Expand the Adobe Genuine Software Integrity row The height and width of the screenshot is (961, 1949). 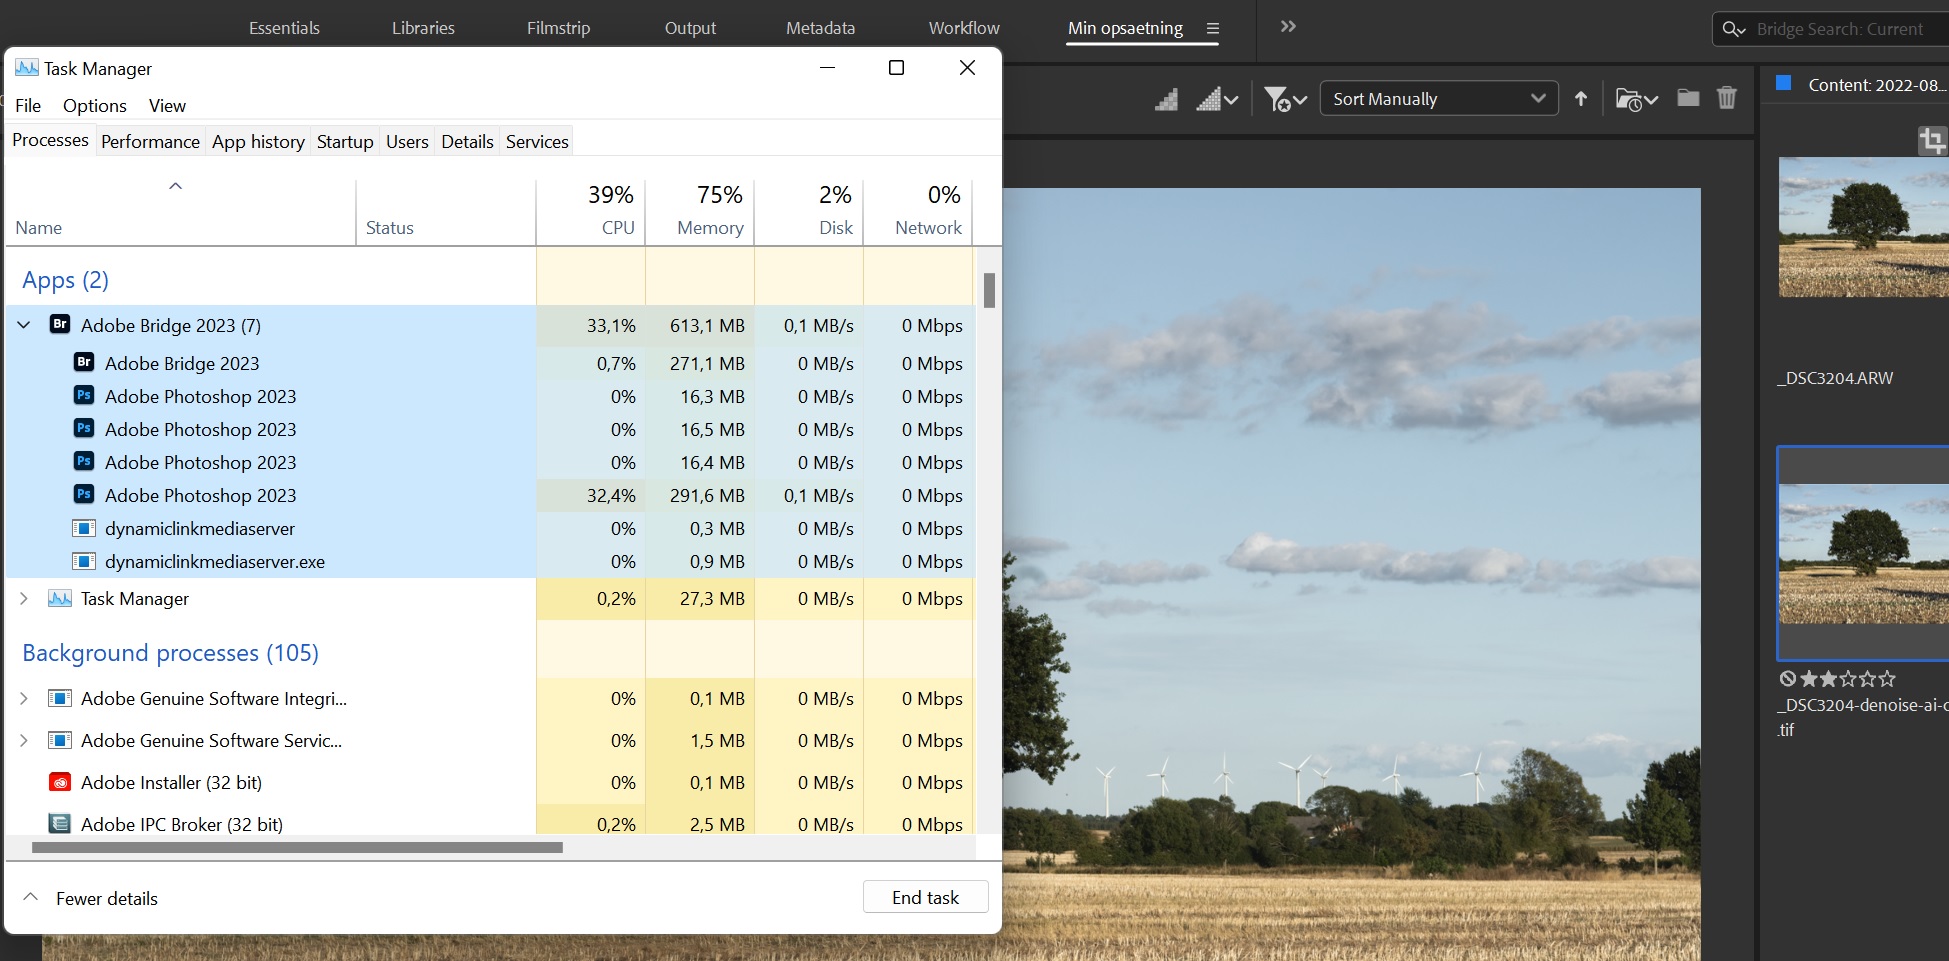pyautogui.click(x=23, y=699)
